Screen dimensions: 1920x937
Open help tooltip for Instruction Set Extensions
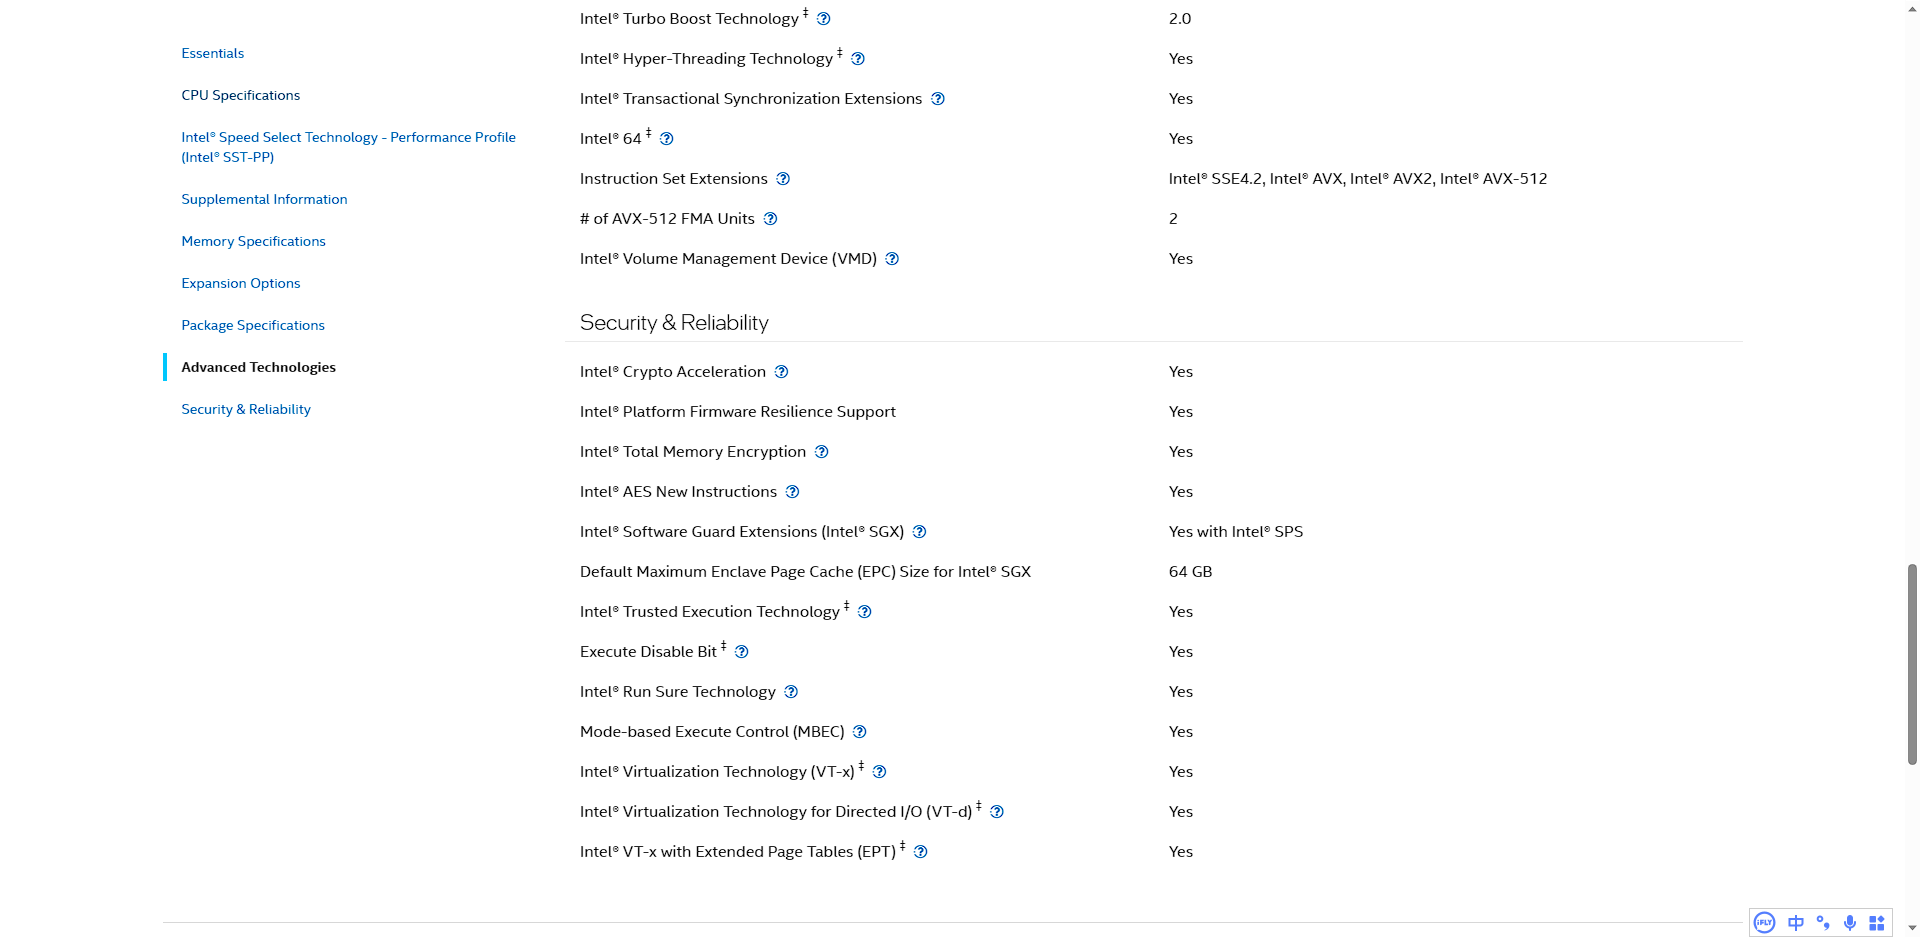click(783, 179)
